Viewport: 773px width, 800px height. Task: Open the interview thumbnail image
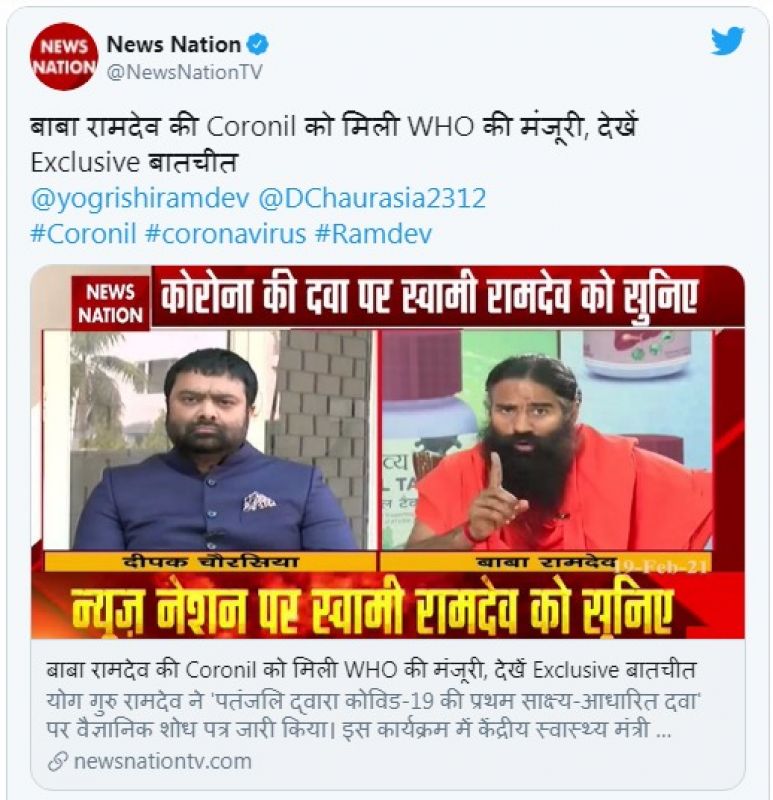coord(387,452)
